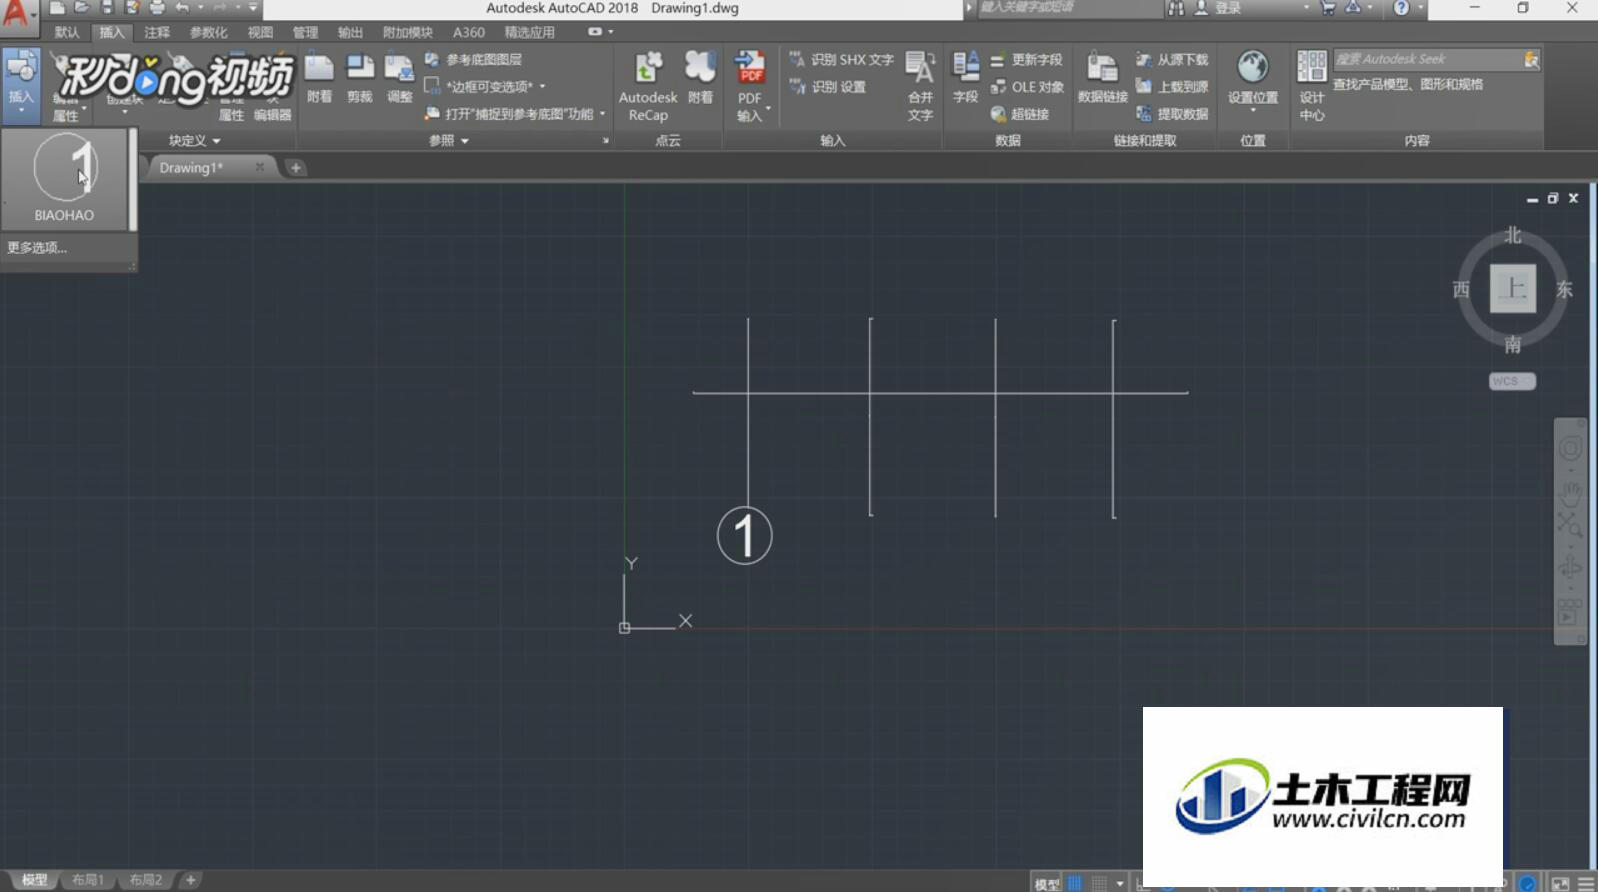The height and width of the screenshot is (892, 1598).
Task: Click OLE 对象 object
Action: click(x=1026, y=87)
